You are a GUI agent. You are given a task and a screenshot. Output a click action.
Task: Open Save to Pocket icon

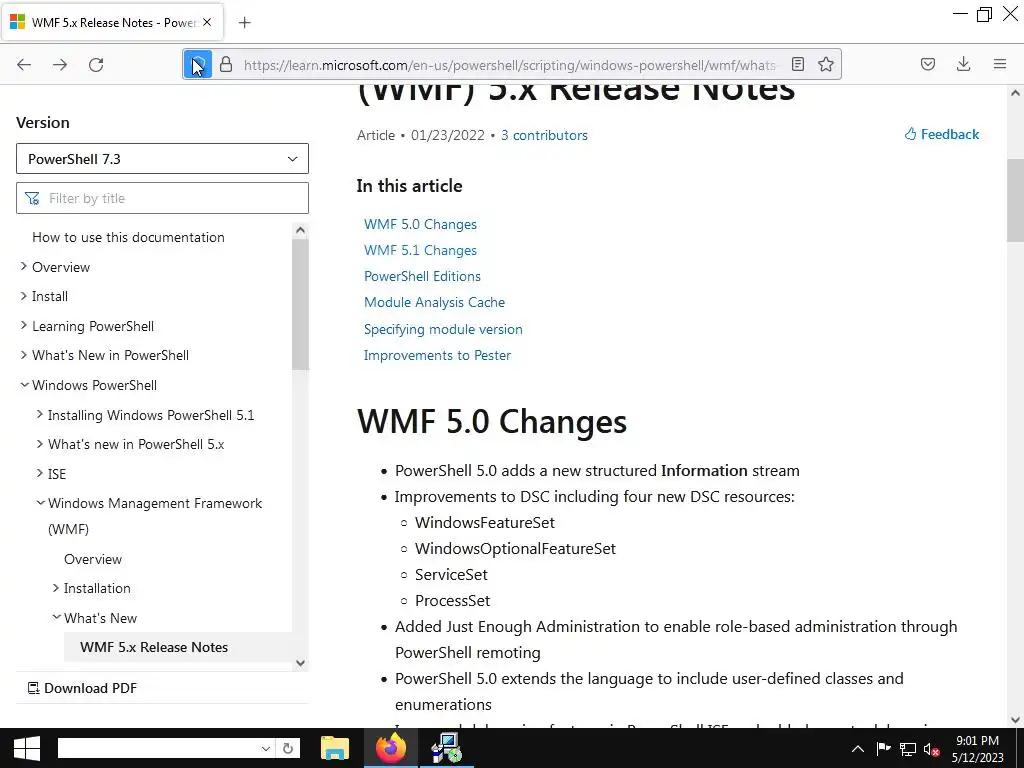coord(927,64)
